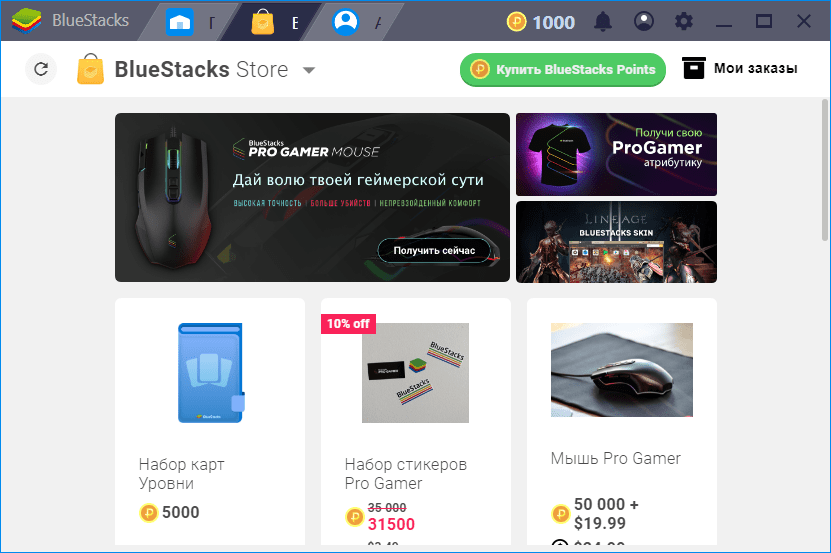Open the Мои заказы link

(755, 68)
